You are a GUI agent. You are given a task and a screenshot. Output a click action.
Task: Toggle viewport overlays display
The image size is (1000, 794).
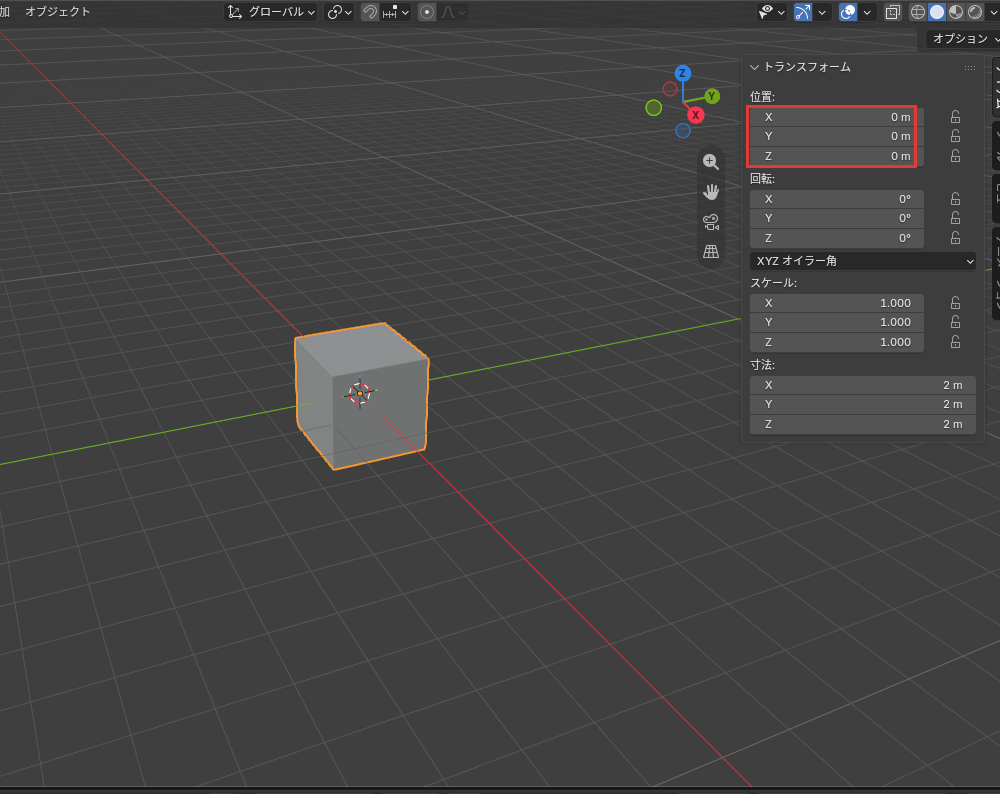coord(848,12)
